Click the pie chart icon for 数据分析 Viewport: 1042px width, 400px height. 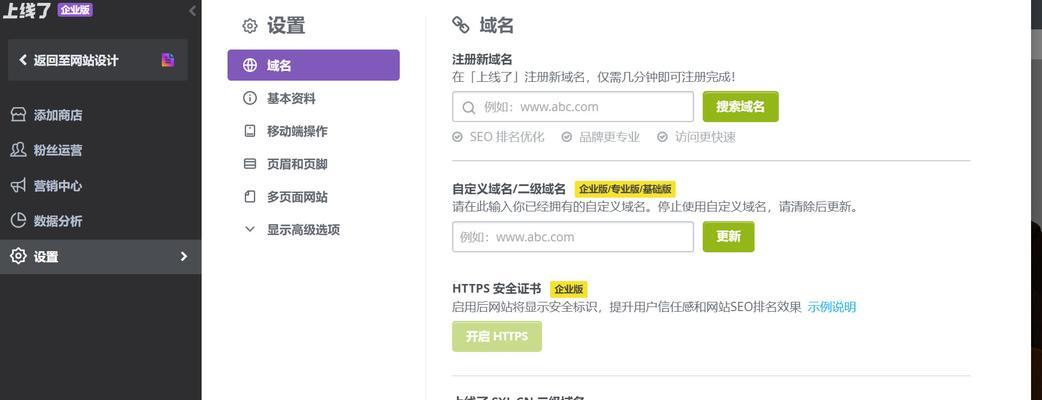[19, 221]
